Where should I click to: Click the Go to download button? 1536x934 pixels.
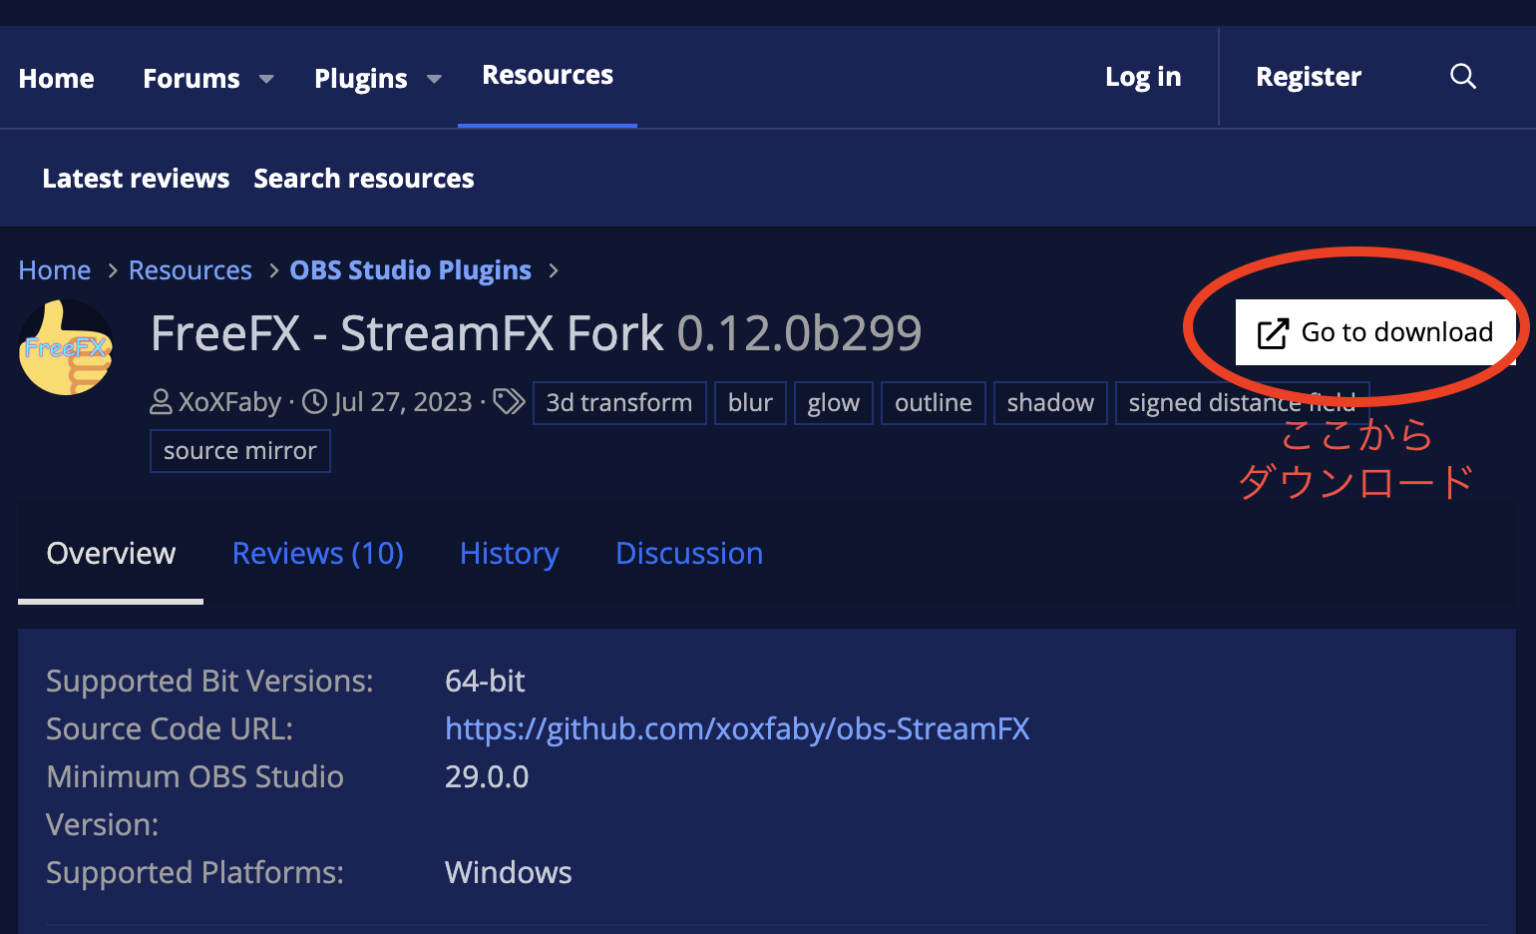(1375, 332)
